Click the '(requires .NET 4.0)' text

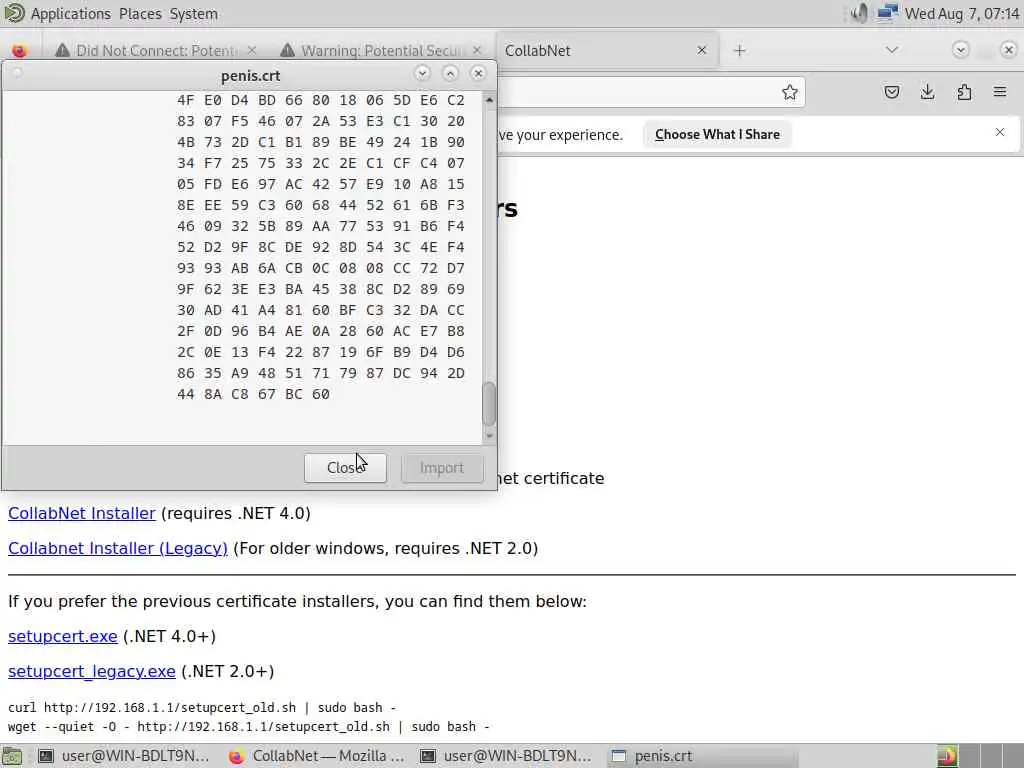pos(236,513)
